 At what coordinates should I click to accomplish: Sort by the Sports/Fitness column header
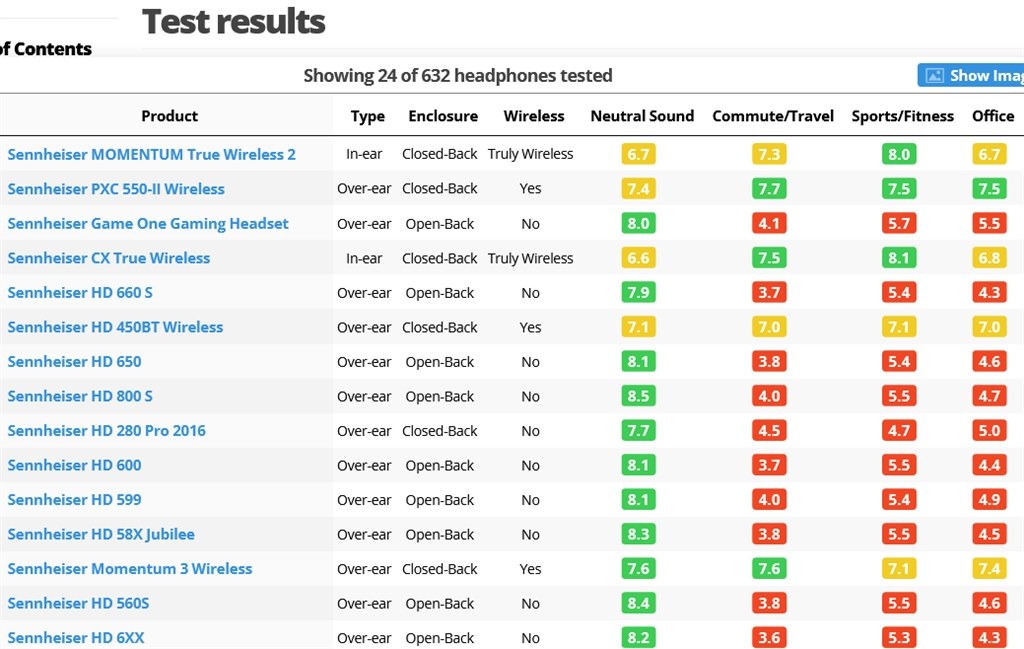tap(903, 116)
